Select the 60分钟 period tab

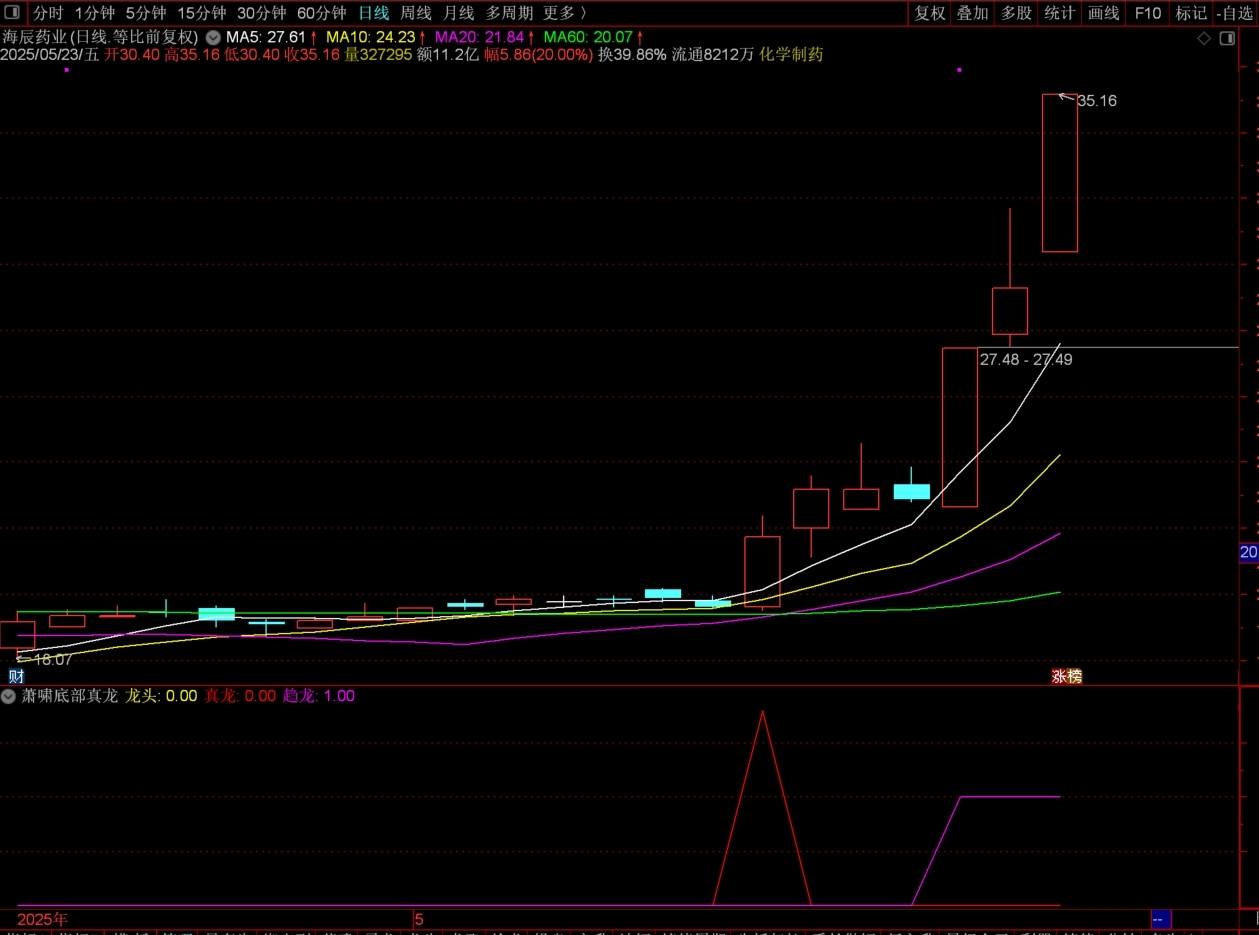321,13
